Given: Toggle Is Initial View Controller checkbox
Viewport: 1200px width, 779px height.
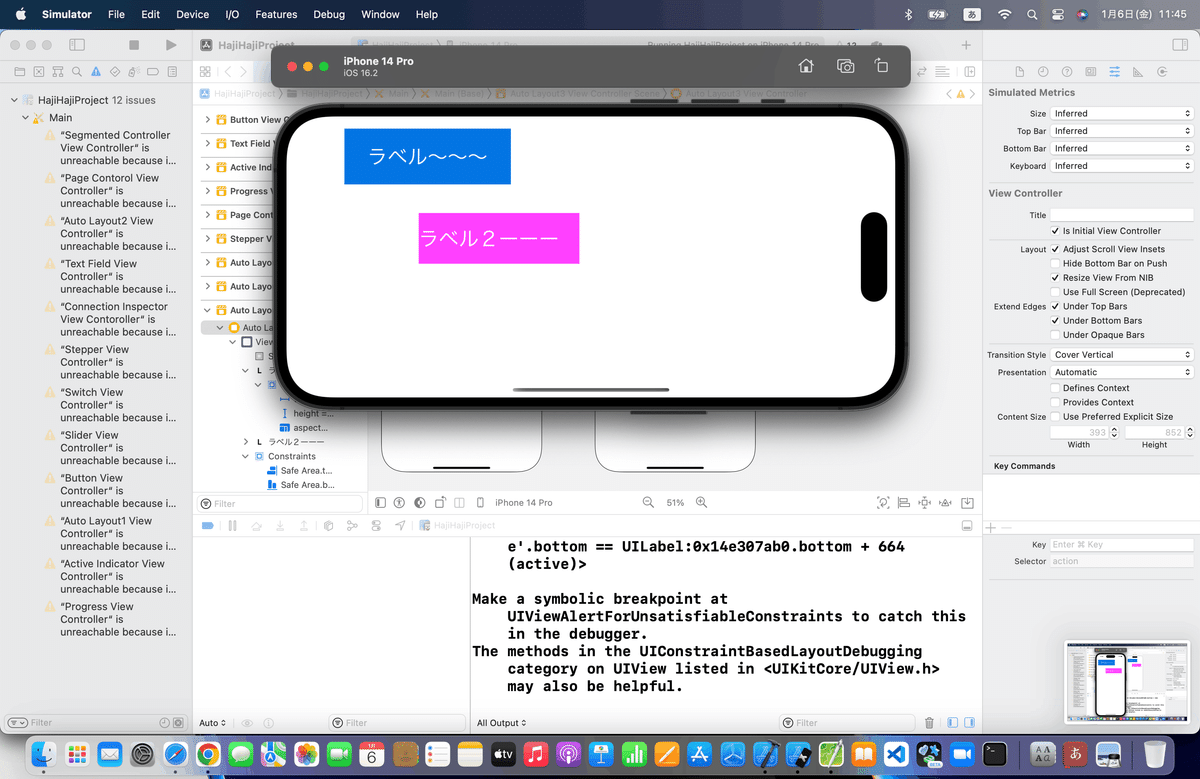Looking at the screenshot, I should [1055, 231].
